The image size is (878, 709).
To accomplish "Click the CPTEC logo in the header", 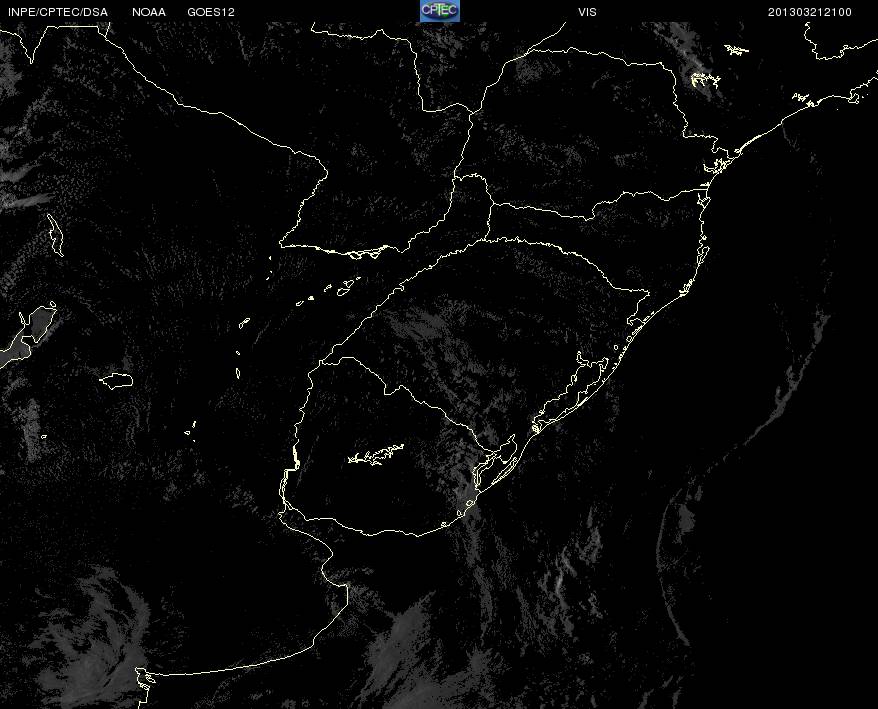I will [440, 11].
